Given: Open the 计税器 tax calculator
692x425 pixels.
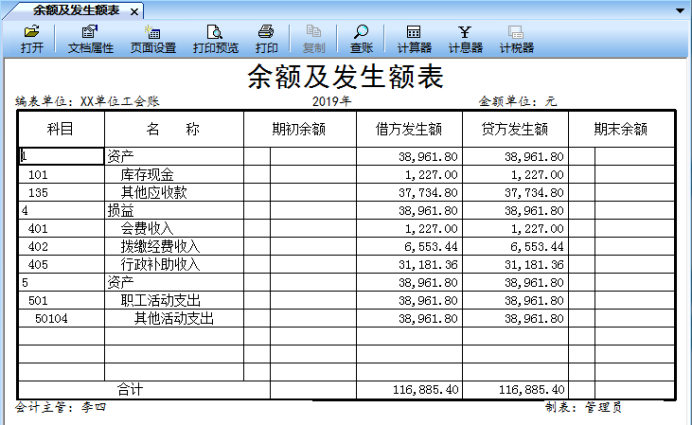Looking at the screenshot, I should [516, 39].
